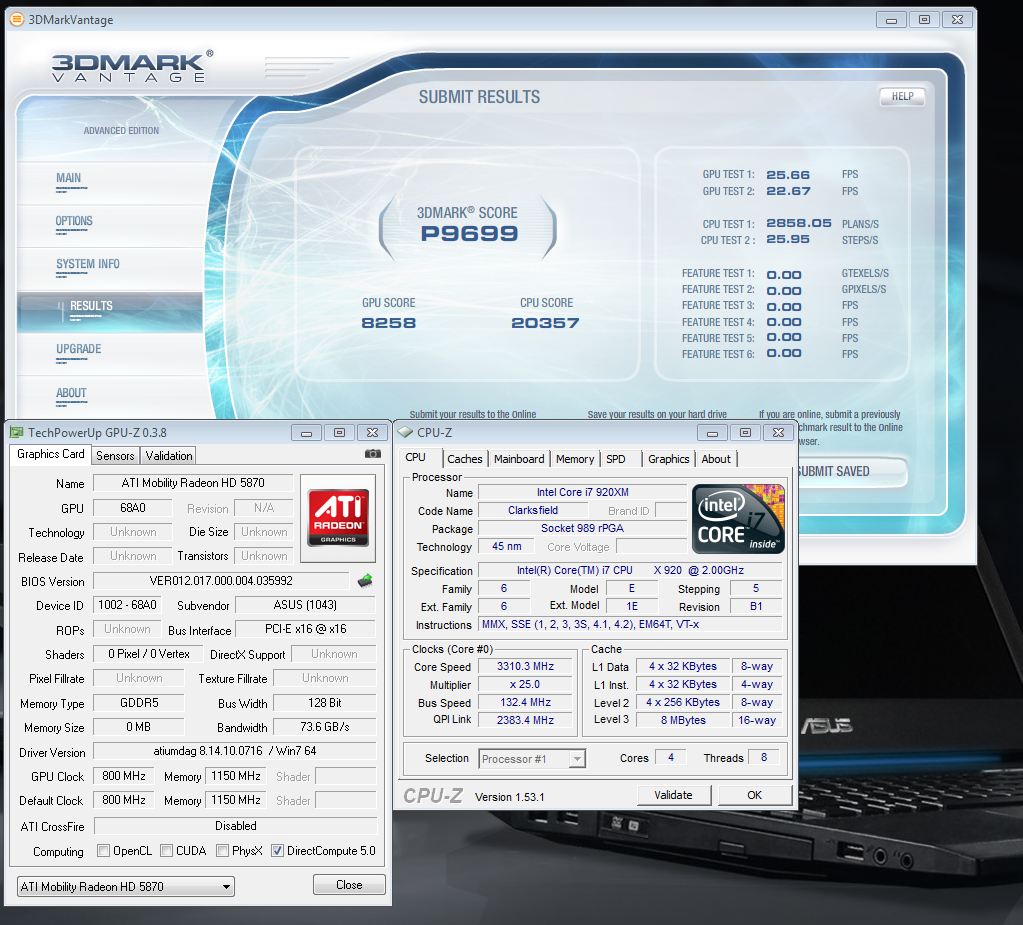This screenshot has height=925, width=1023.
Task: Click the ATI Radeon logo in GPU-Z
Action: [x=338, y=519]
